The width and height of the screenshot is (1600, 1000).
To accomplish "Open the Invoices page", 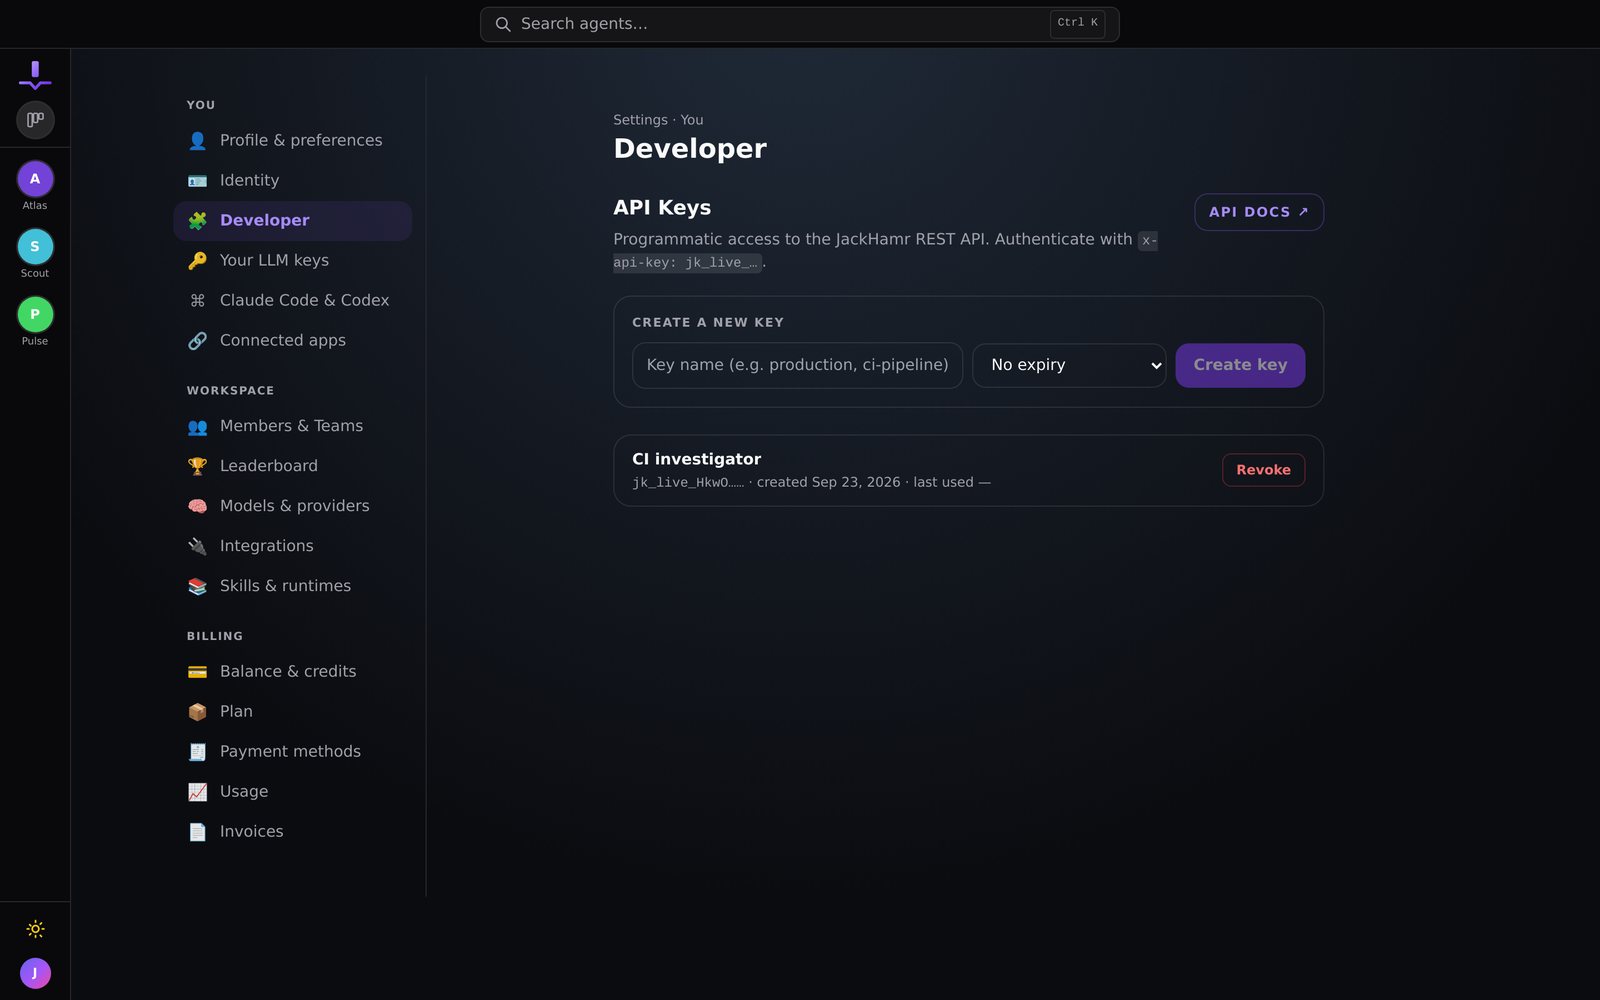I will tap(293, 832).
